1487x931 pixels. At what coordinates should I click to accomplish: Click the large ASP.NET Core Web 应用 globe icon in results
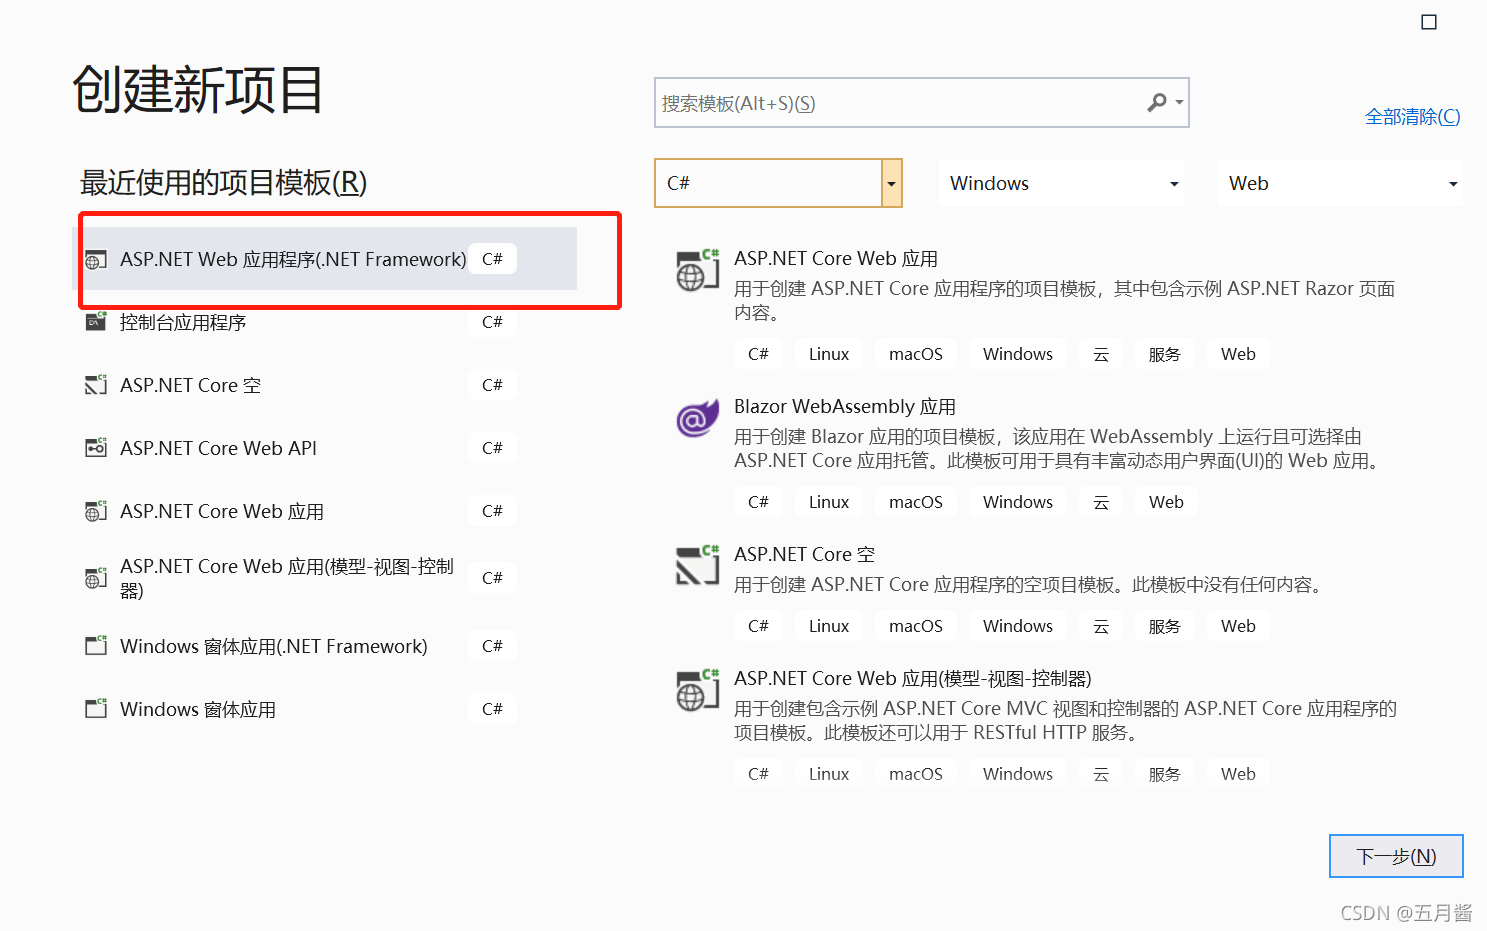(x=697, y=270)
